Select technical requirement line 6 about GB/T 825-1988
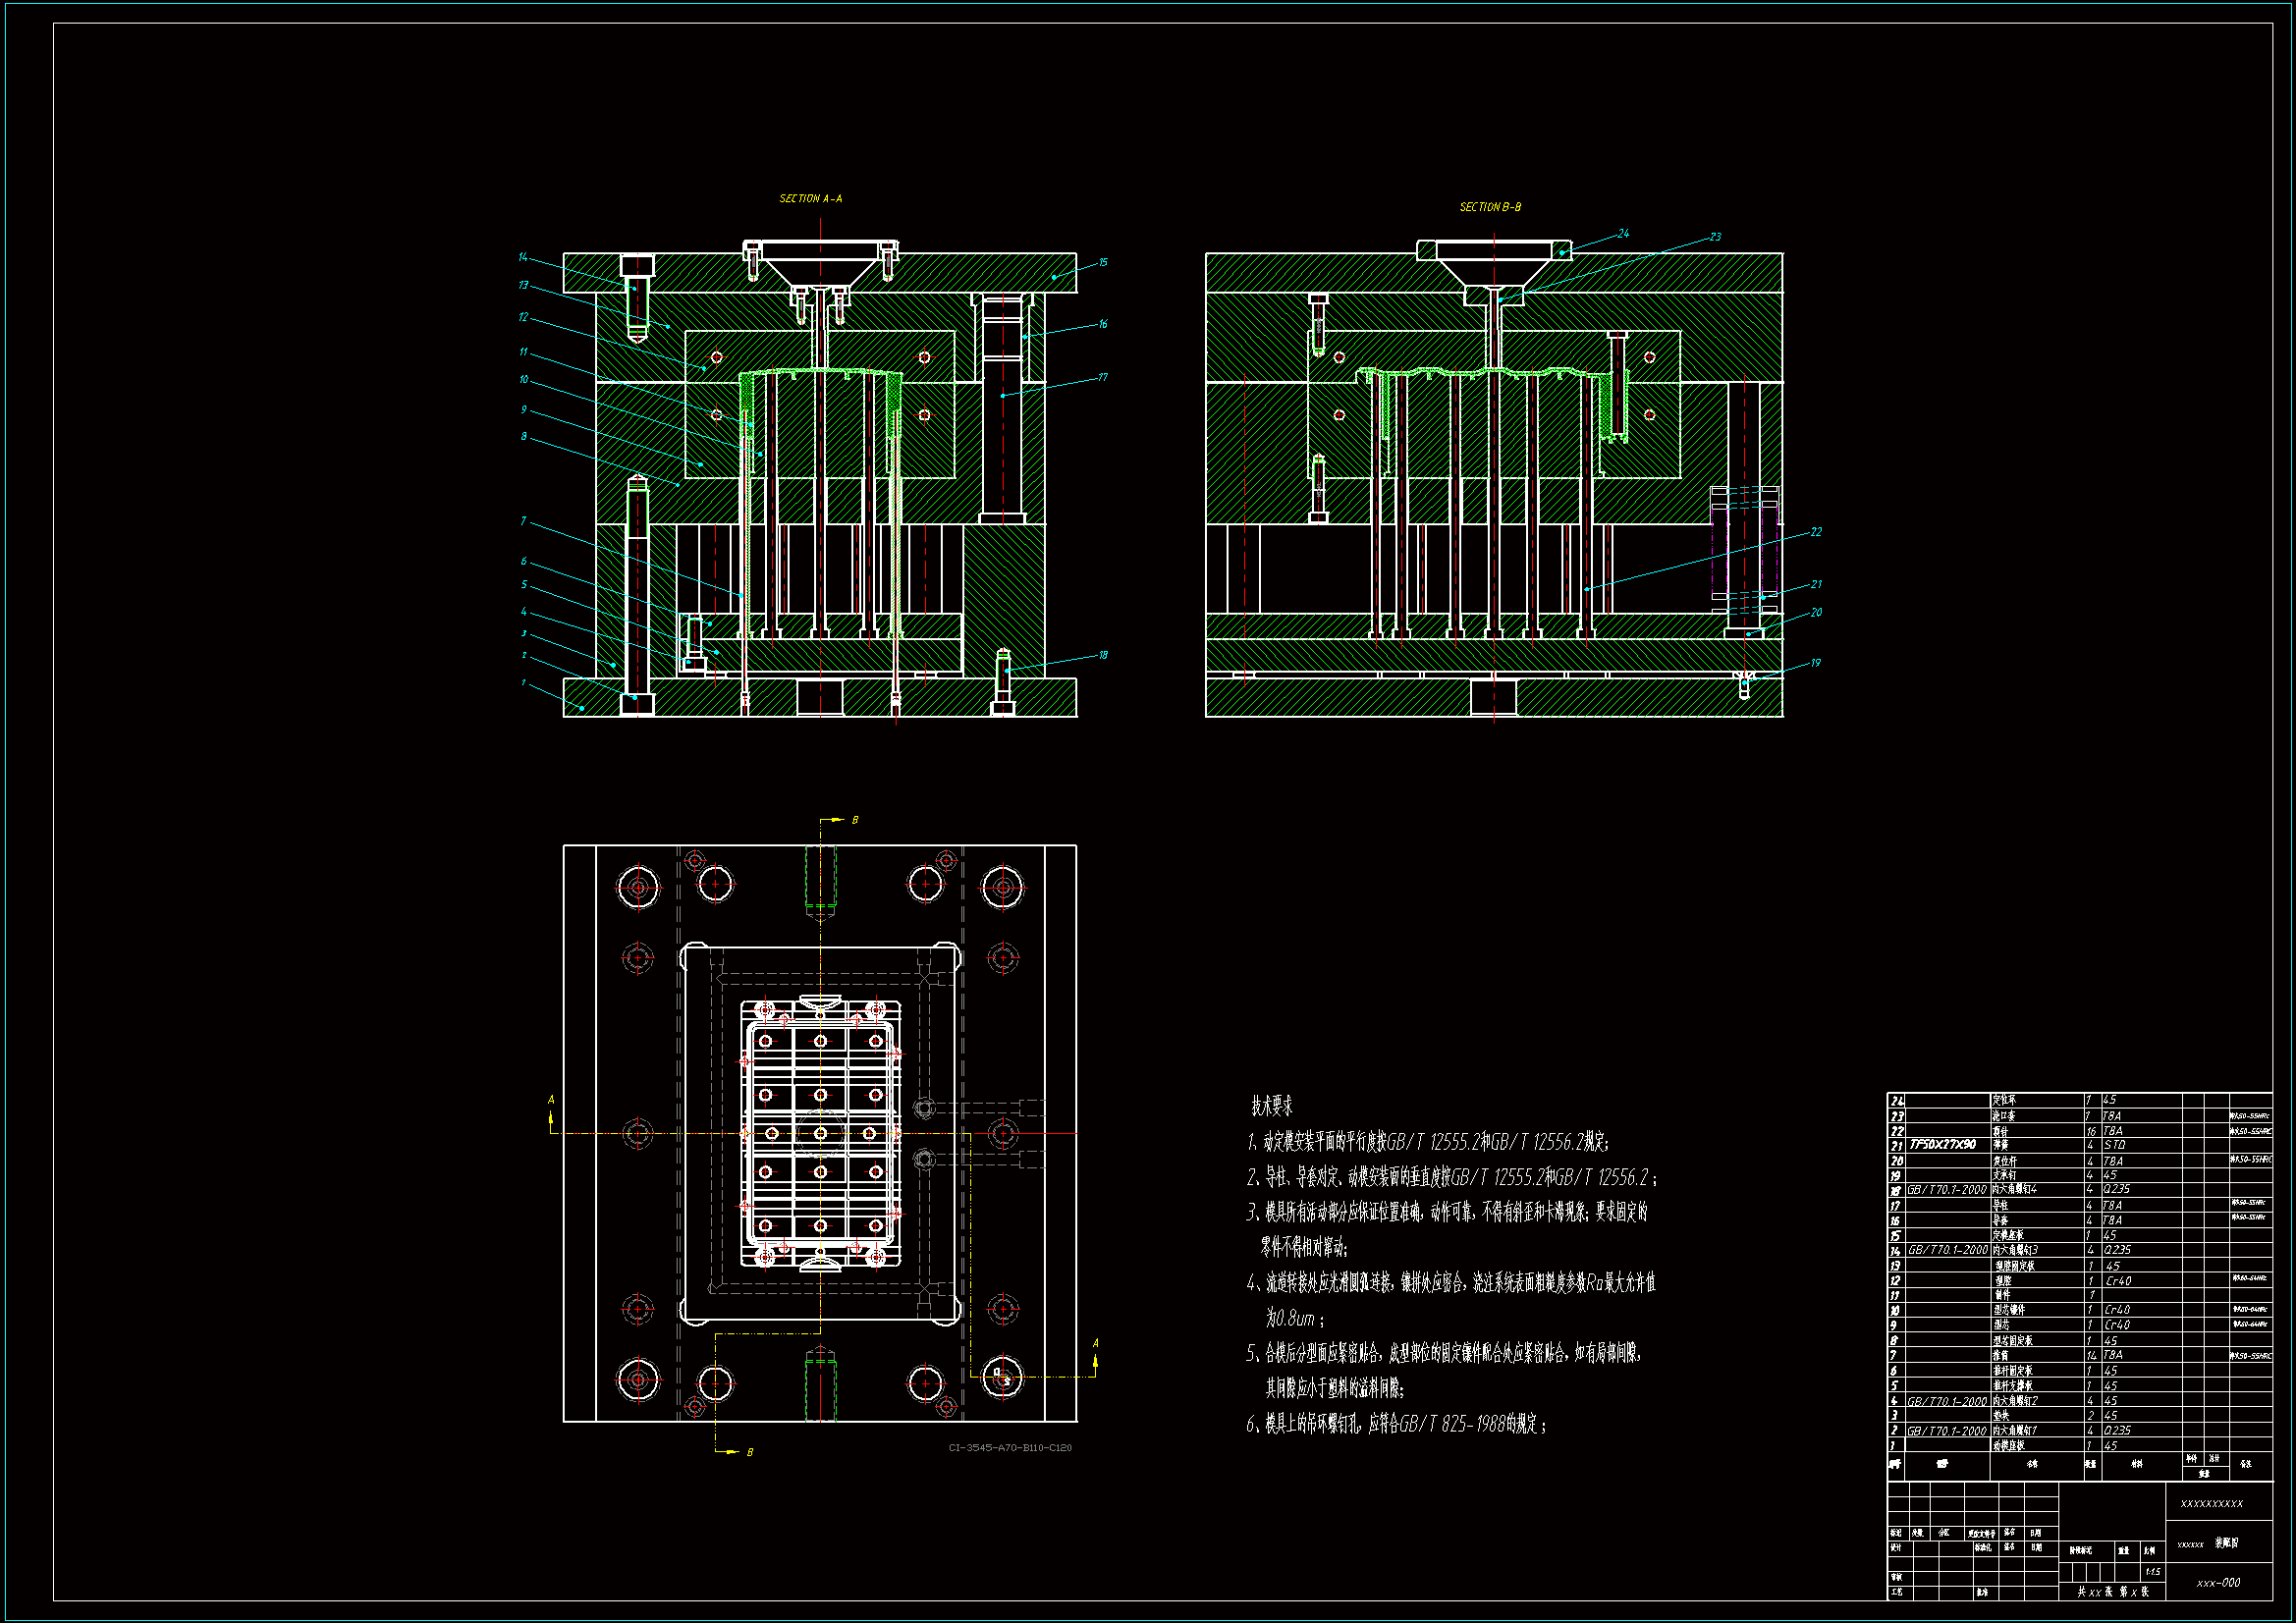 tap(1396, 1424)
